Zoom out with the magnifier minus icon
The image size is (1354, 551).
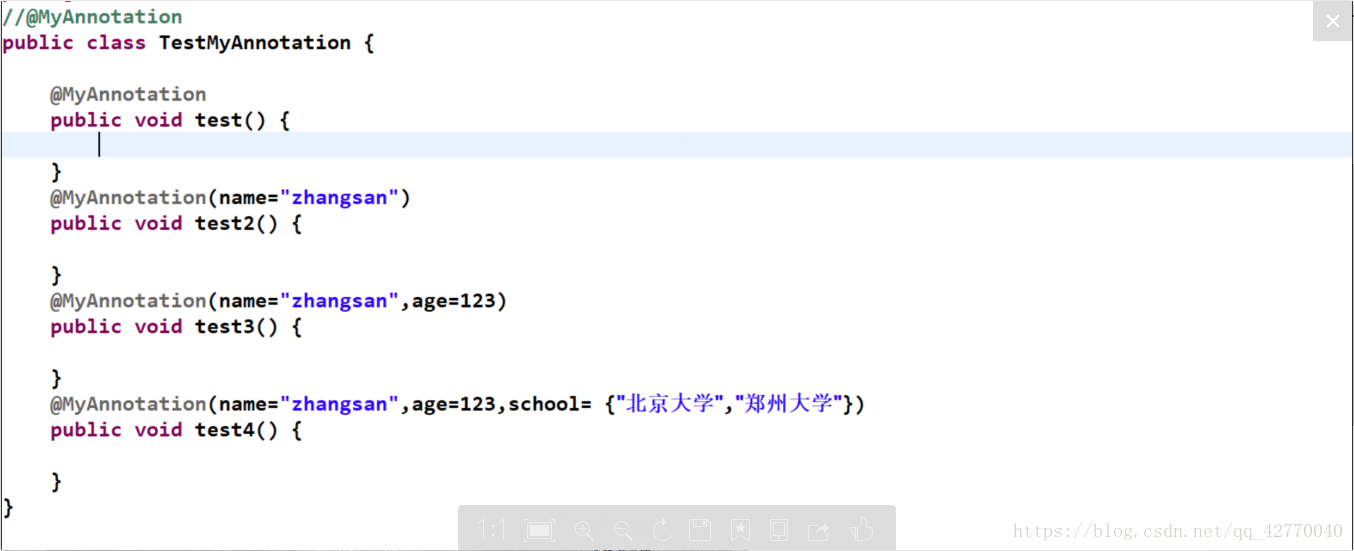click(x=623, y=530)
